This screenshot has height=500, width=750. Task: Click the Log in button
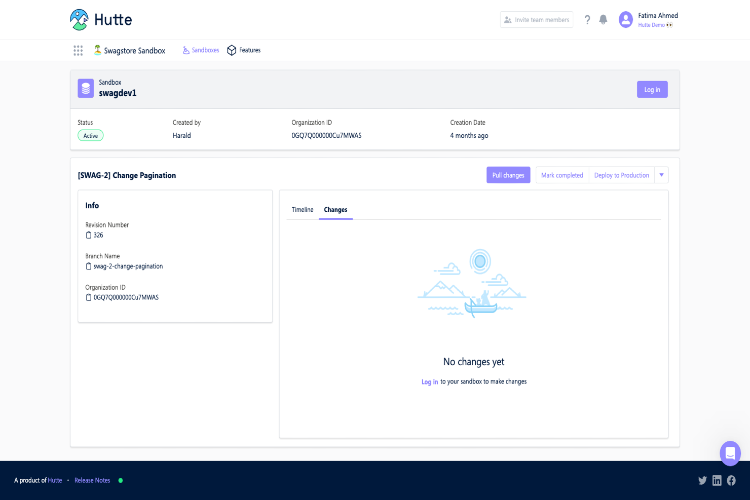(x=652, y=89)
